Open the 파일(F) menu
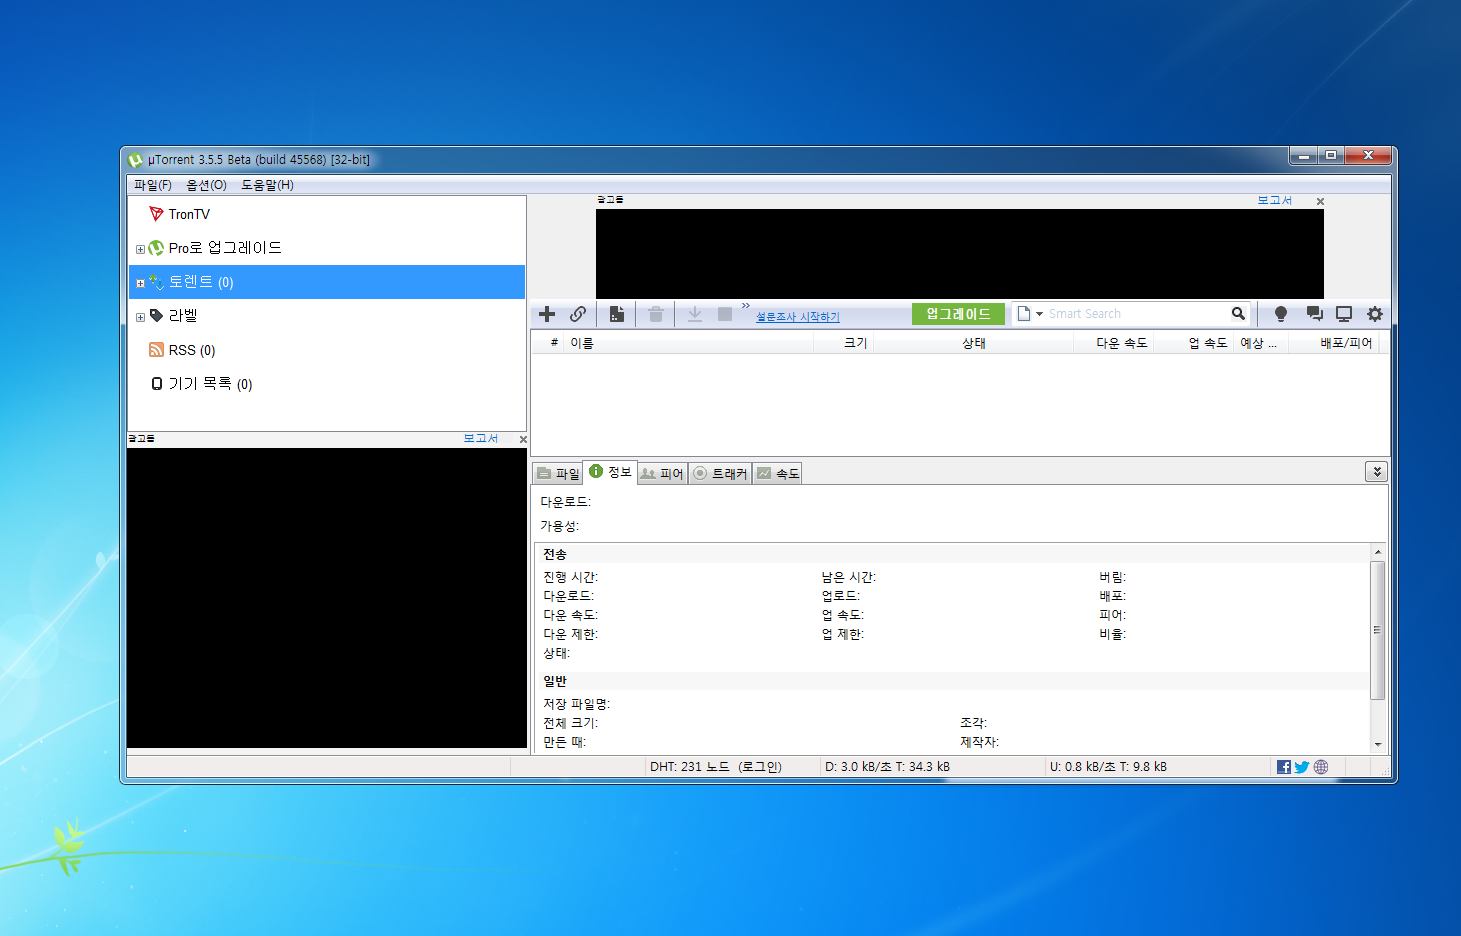The image size is (1461, 936). (x=153, y=185)
